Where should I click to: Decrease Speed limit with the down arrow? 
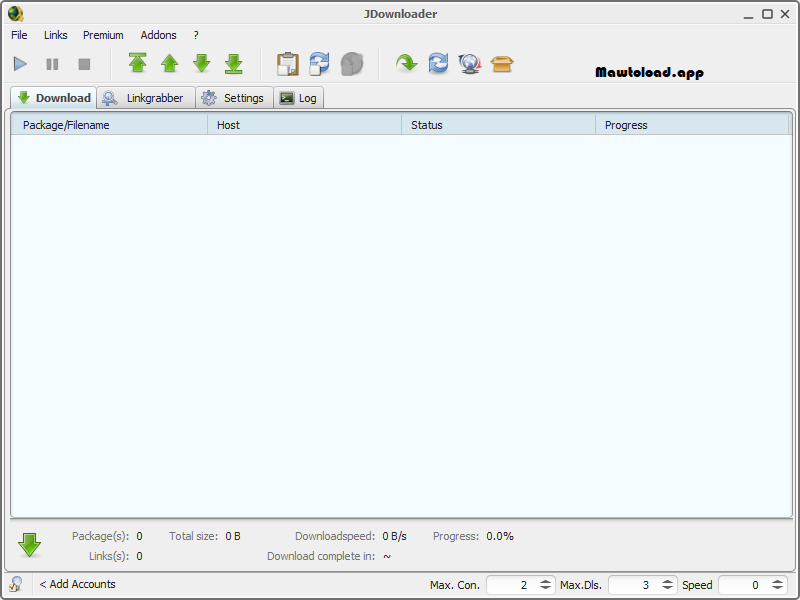click(778, 588)
